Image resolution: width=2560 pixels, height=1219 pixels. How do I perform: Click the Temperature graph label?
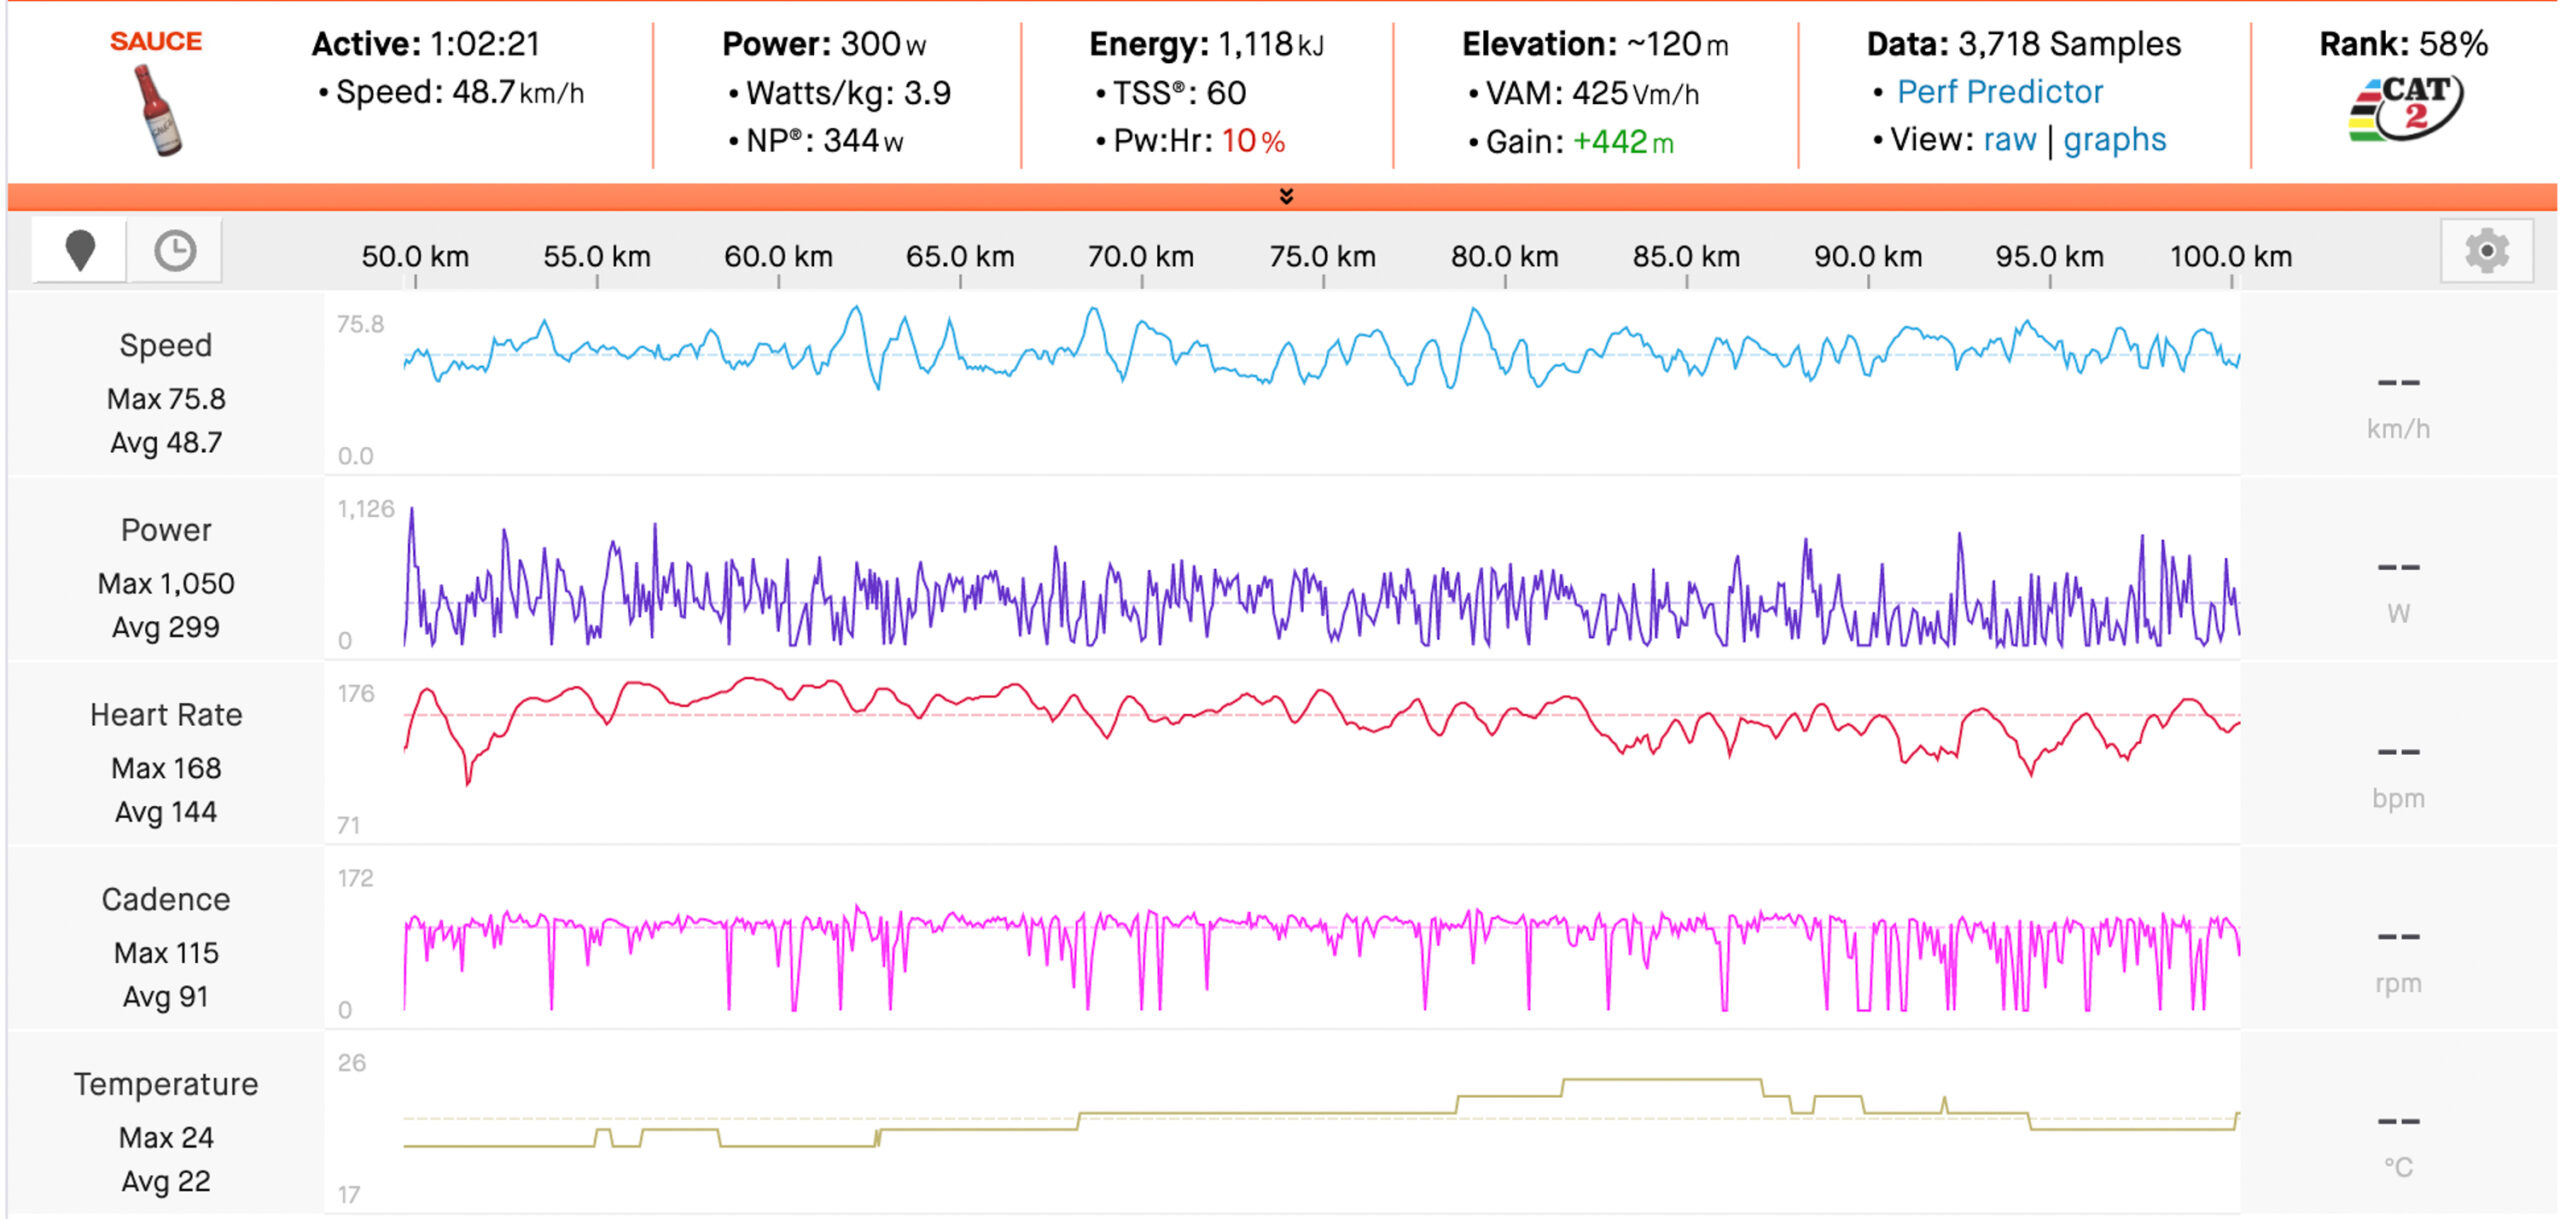[166, 1085]
